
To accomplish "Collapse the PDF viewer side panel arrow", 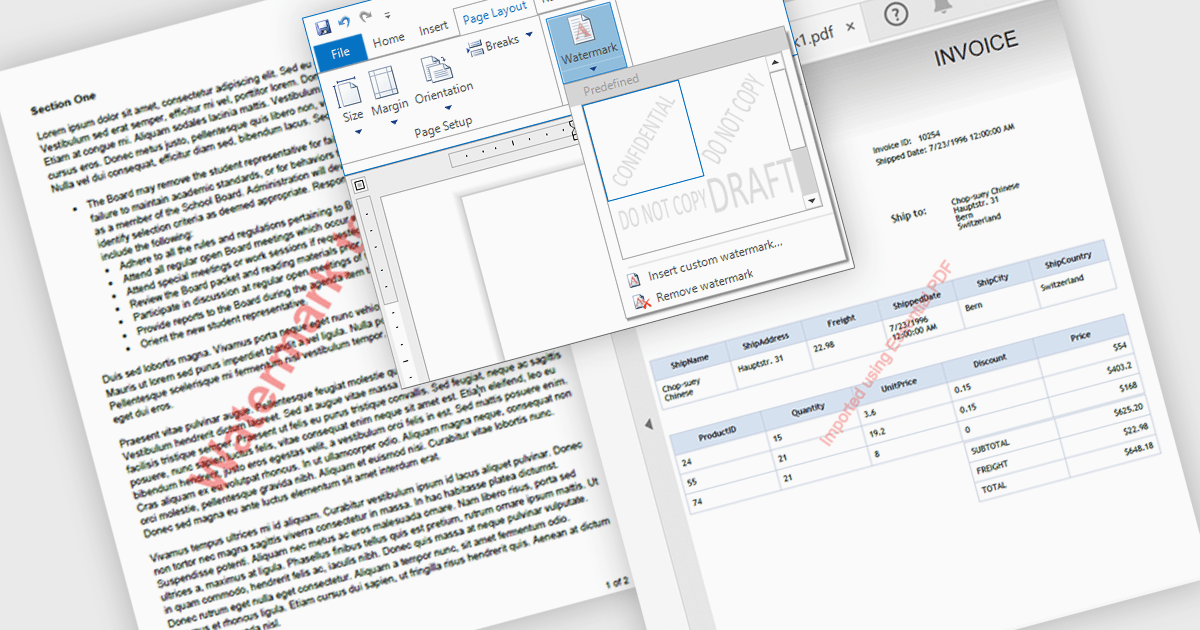I will (x=648, y=426).
